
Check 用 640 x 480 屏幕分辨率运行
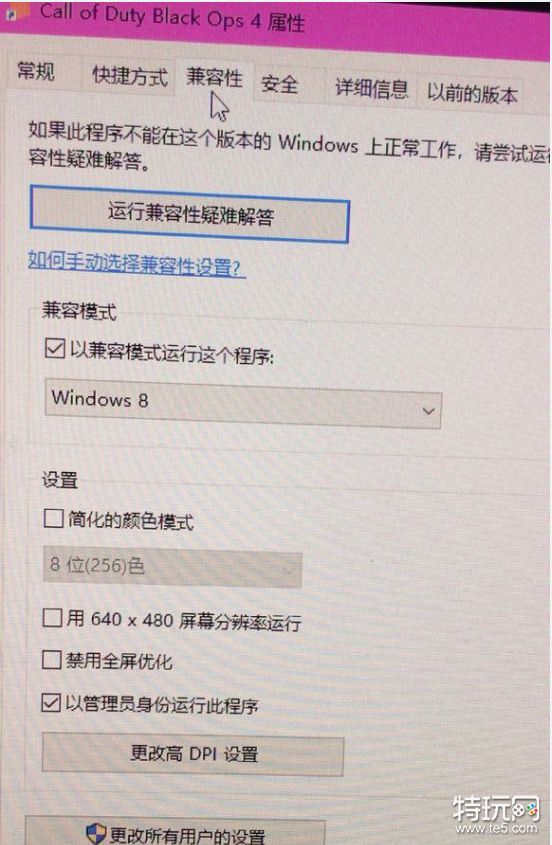(52, 618)
